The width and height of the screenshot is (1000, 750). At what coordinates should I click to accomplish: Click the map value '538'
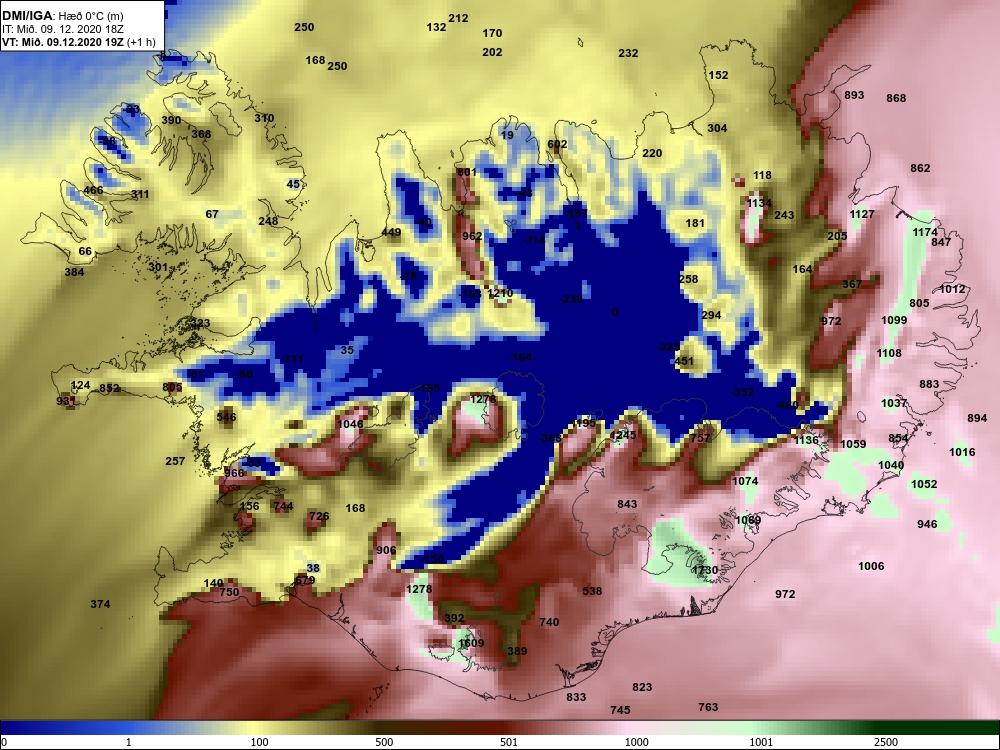pyautogui.click(x=592, y=591)
